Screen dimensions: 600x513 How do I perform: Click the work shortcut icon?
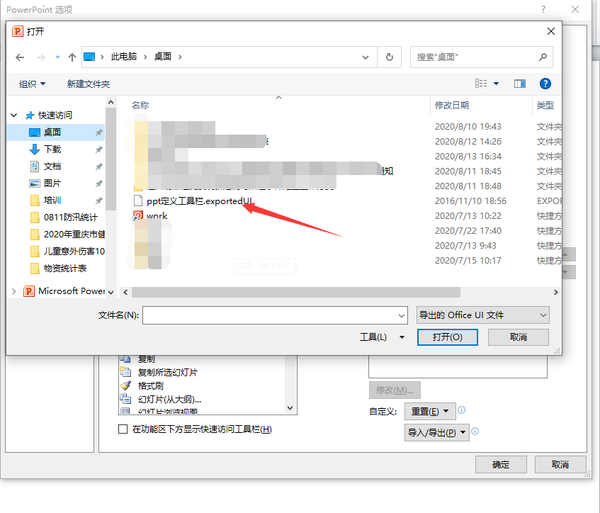click(138, 216)
